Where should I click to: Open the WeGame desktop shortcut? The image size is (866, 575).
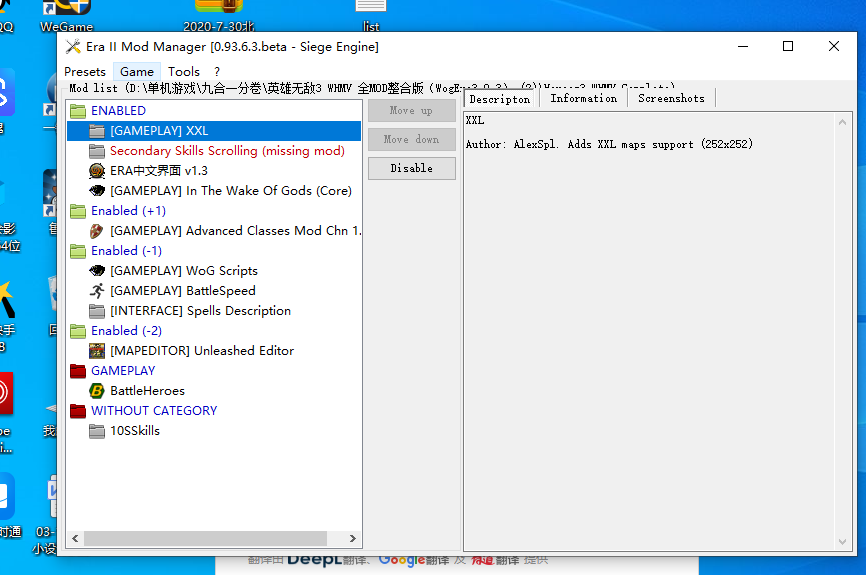click(66, 15)
